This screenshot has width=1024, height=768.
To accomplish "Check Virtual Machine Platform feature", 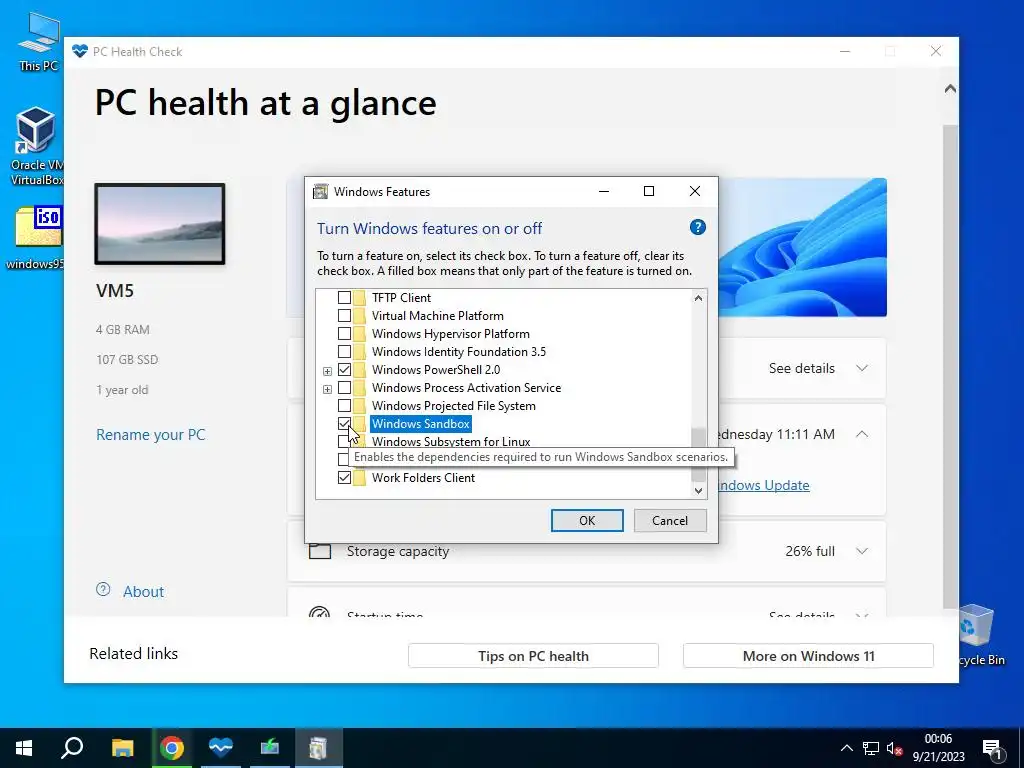I will tap(344, 315).
